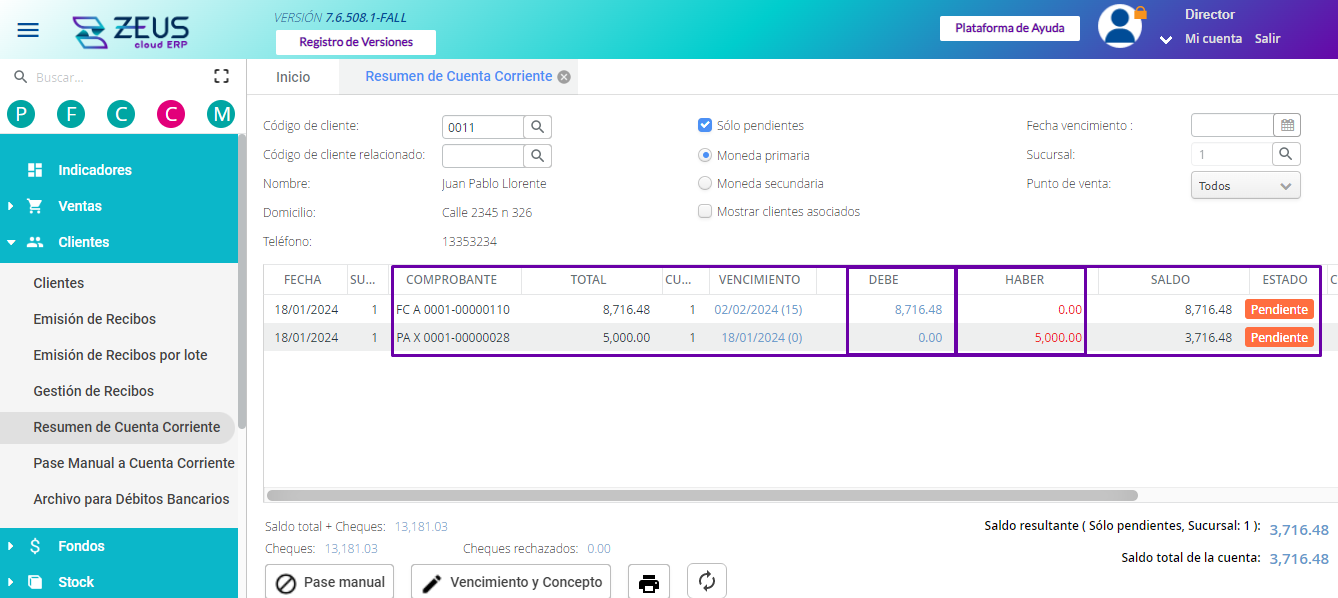This screenshot has height=598, width=1338.
Task: Open the Punto de venta dropdown
Action: click(x=1246, y=186)
